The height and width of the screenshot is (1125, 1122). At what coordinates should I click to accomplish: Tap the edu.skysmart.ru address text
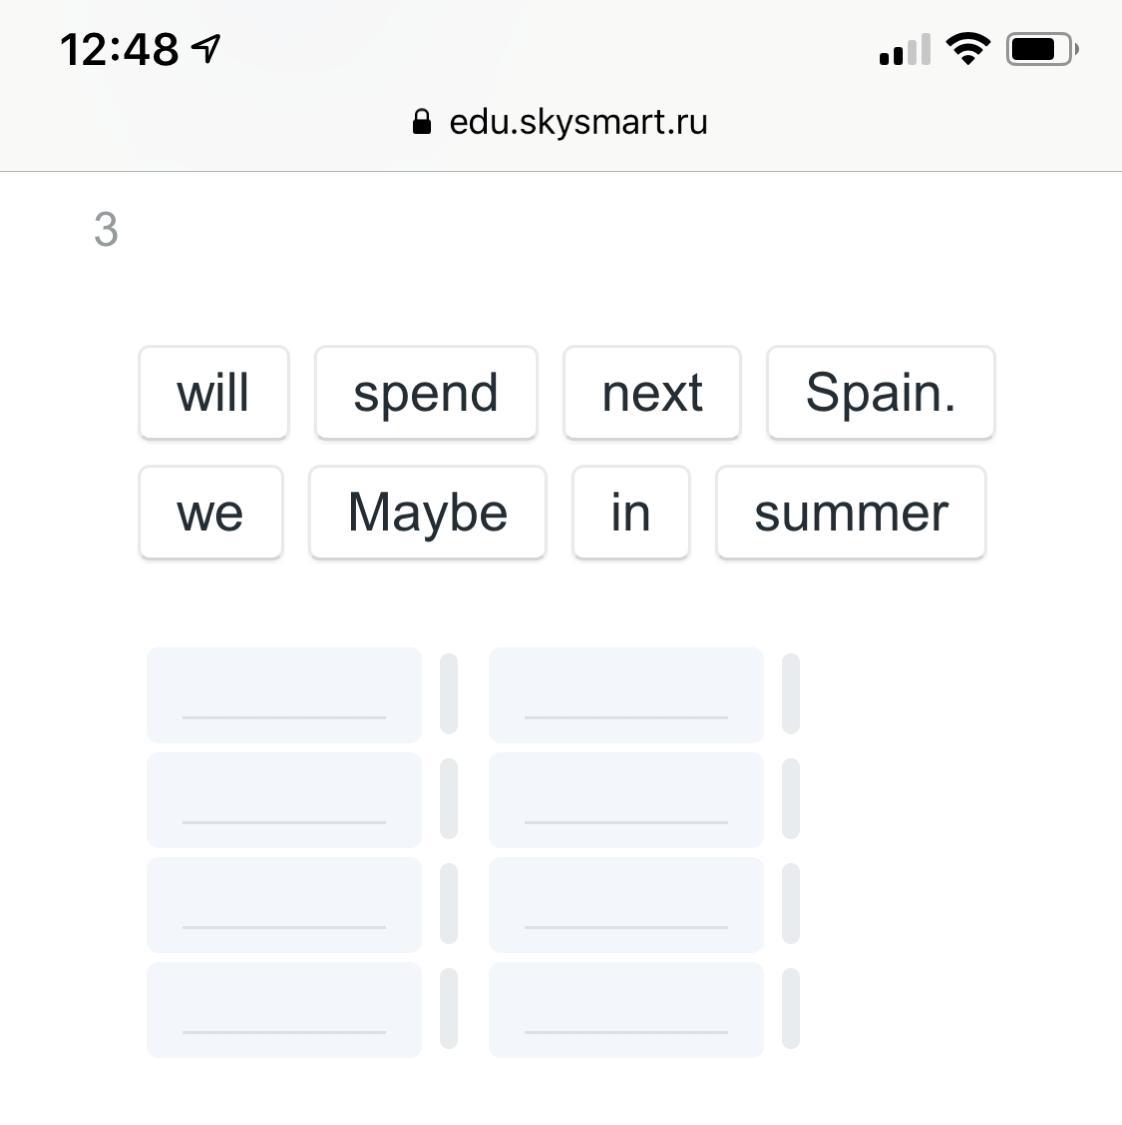(x=578, y=122)
